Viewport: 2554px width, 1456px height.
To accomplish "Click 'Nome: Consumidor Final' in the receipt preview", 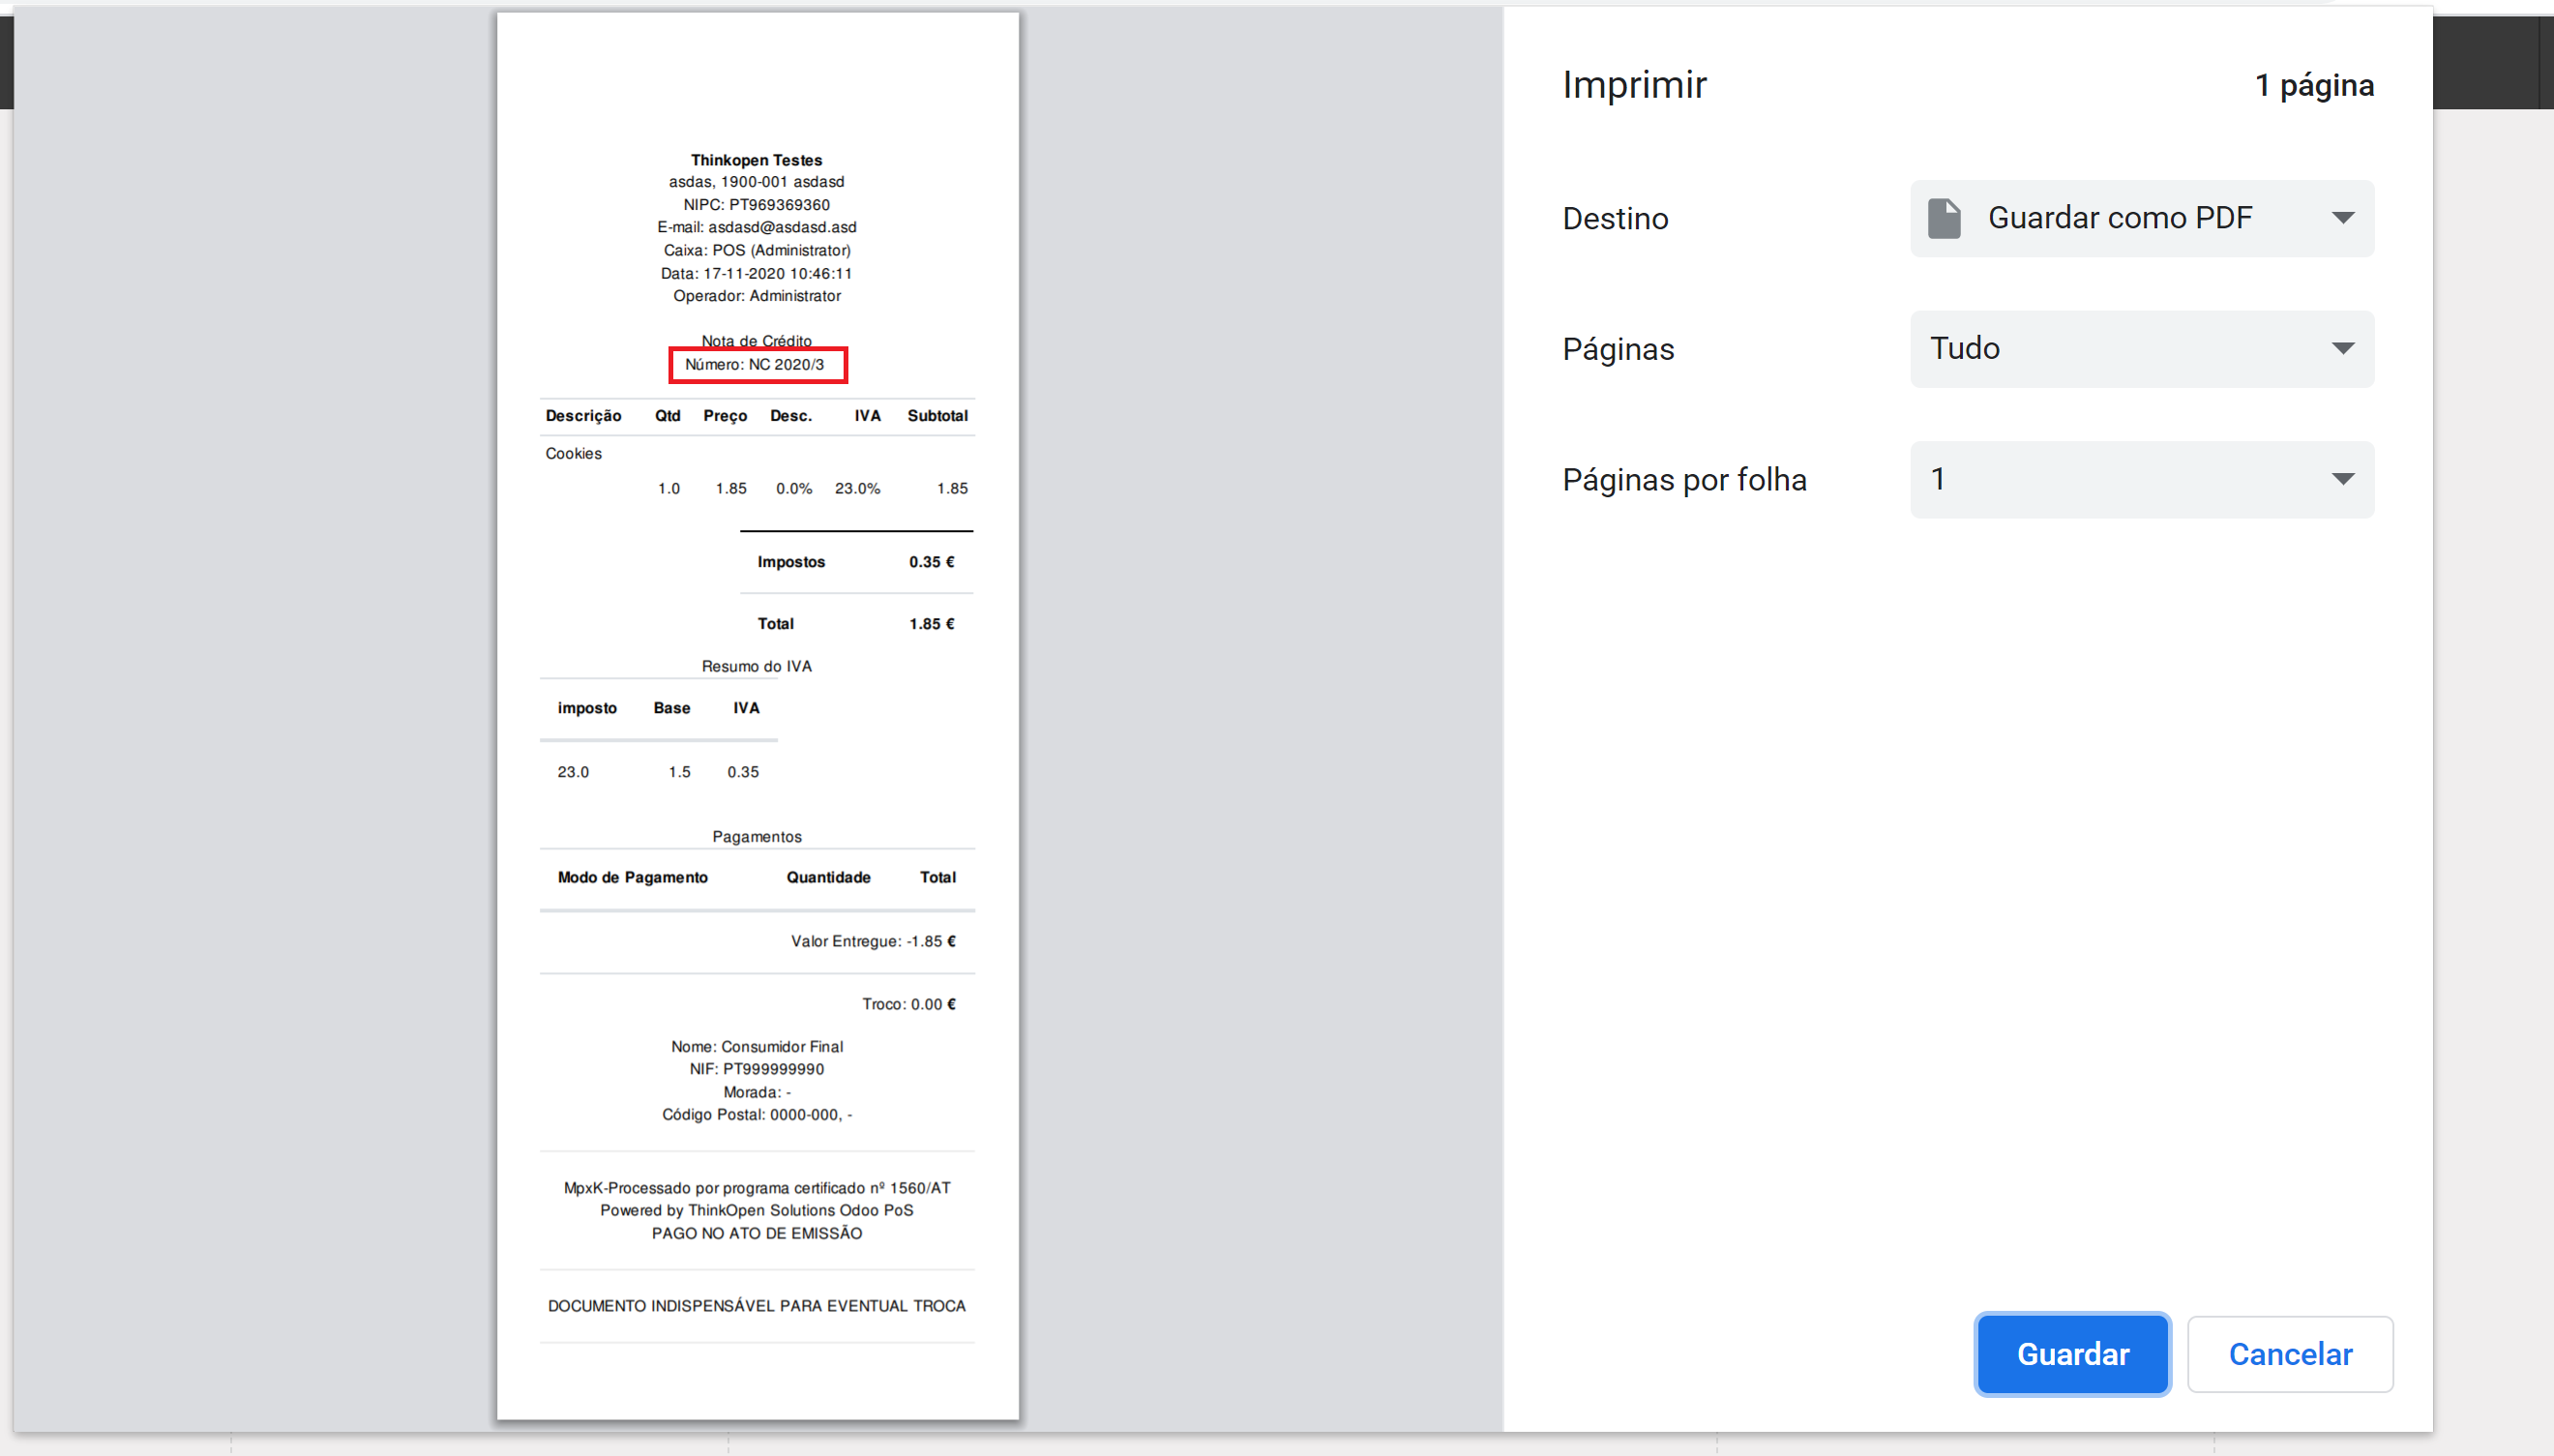I will pos(756,1046).
